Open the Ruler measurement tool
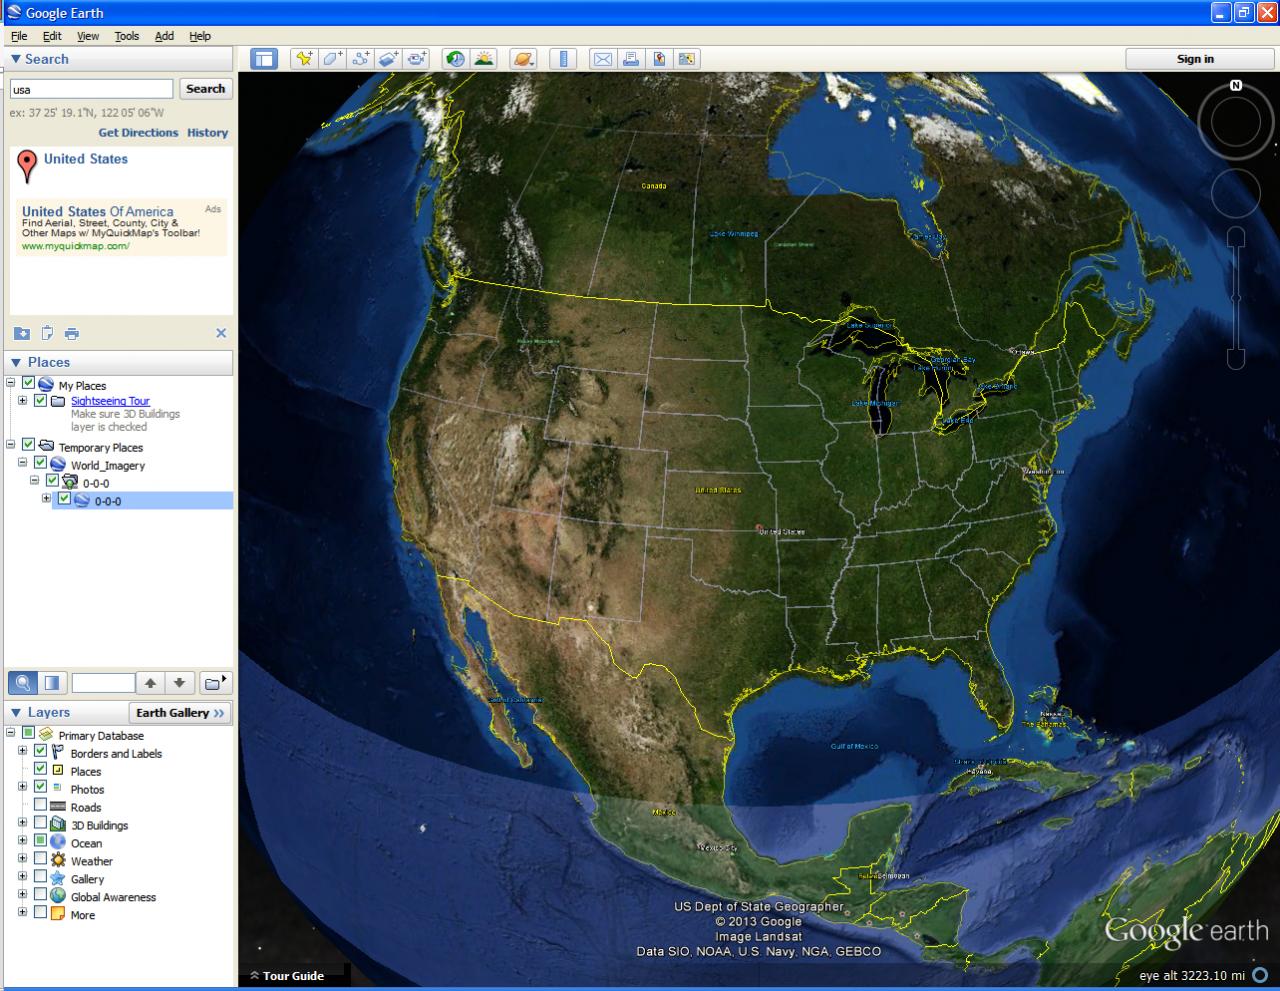 click(x=563, y=58)
